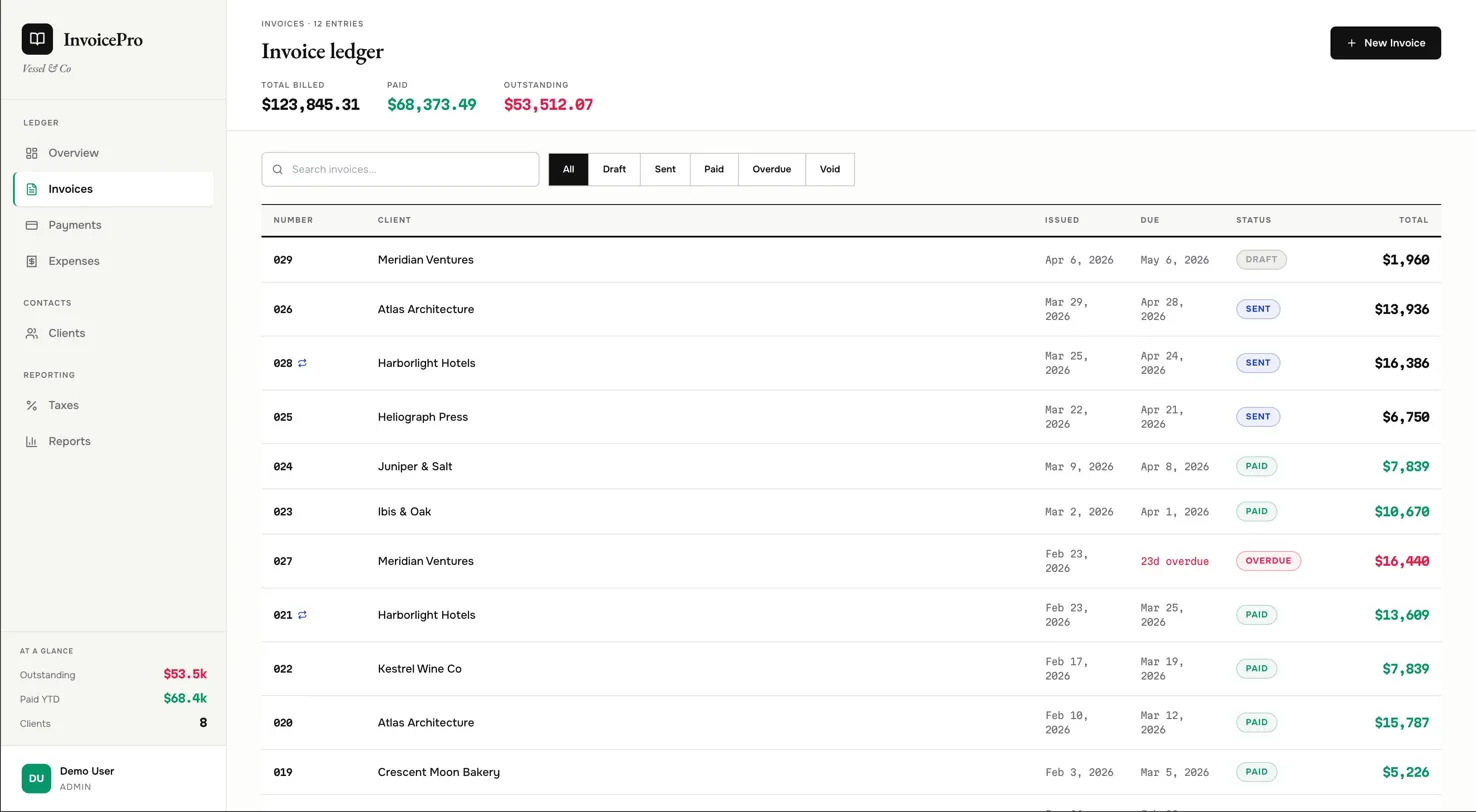Screen dimensions: 1476x812
Task: Open the Demo User account menu
Action: click(x=113, y=778)
